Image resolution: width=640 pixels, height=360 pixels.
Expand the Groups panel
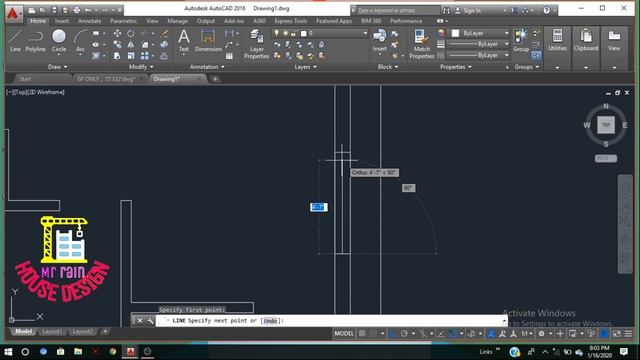(527, 67)
